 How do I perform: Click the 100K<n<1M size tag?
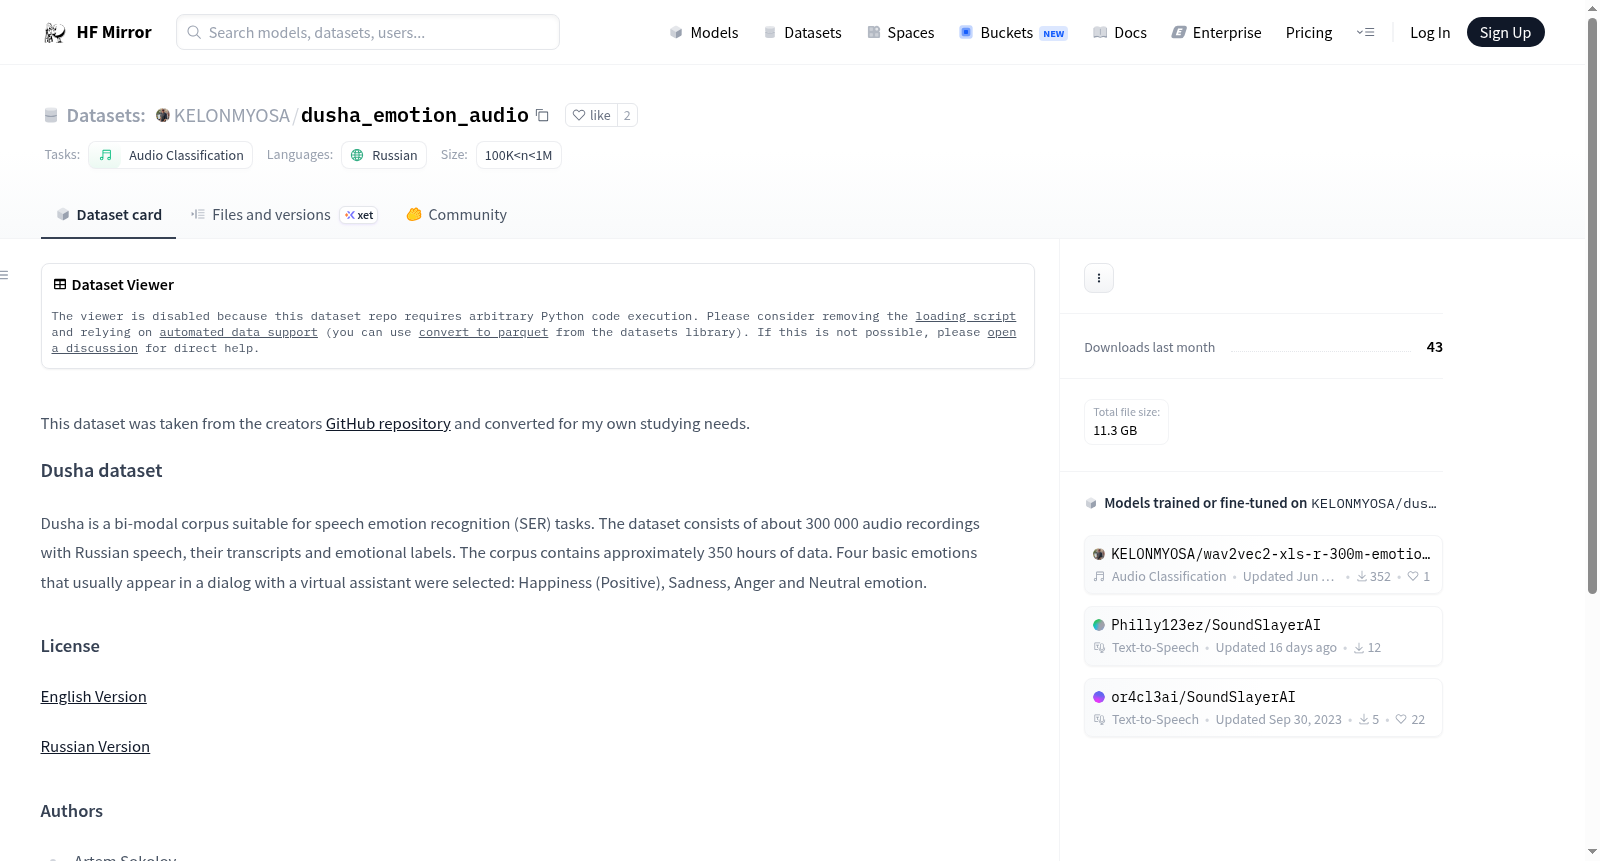tap(518, 155)
